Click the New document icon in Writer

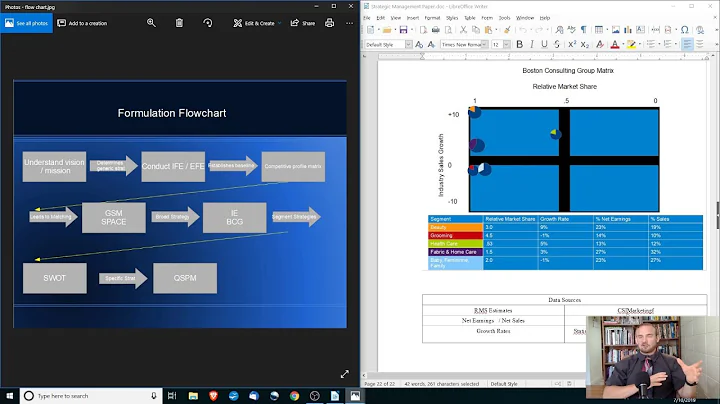point(371,30)
